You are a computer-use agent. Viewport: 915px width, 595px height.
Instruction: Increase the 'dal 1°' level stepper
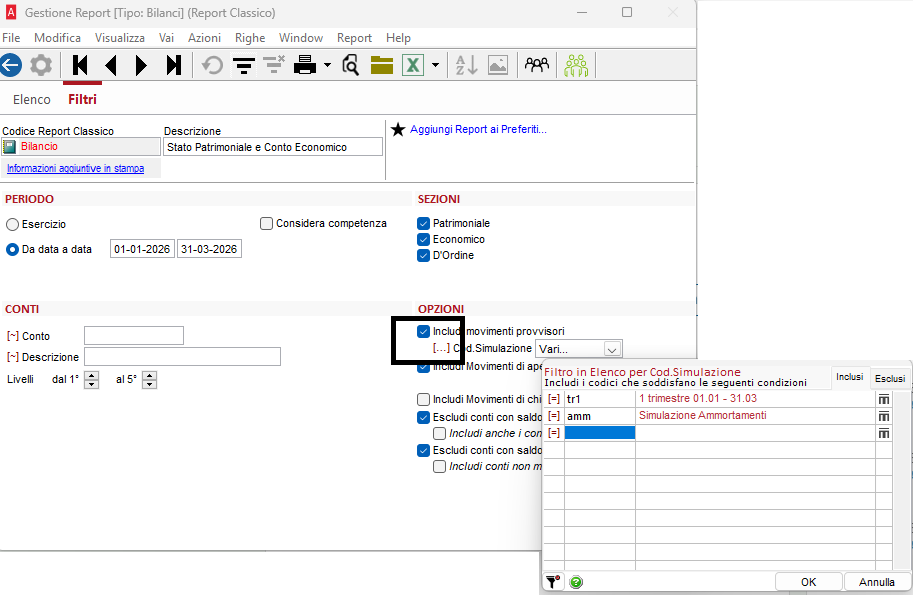point(92,376)
